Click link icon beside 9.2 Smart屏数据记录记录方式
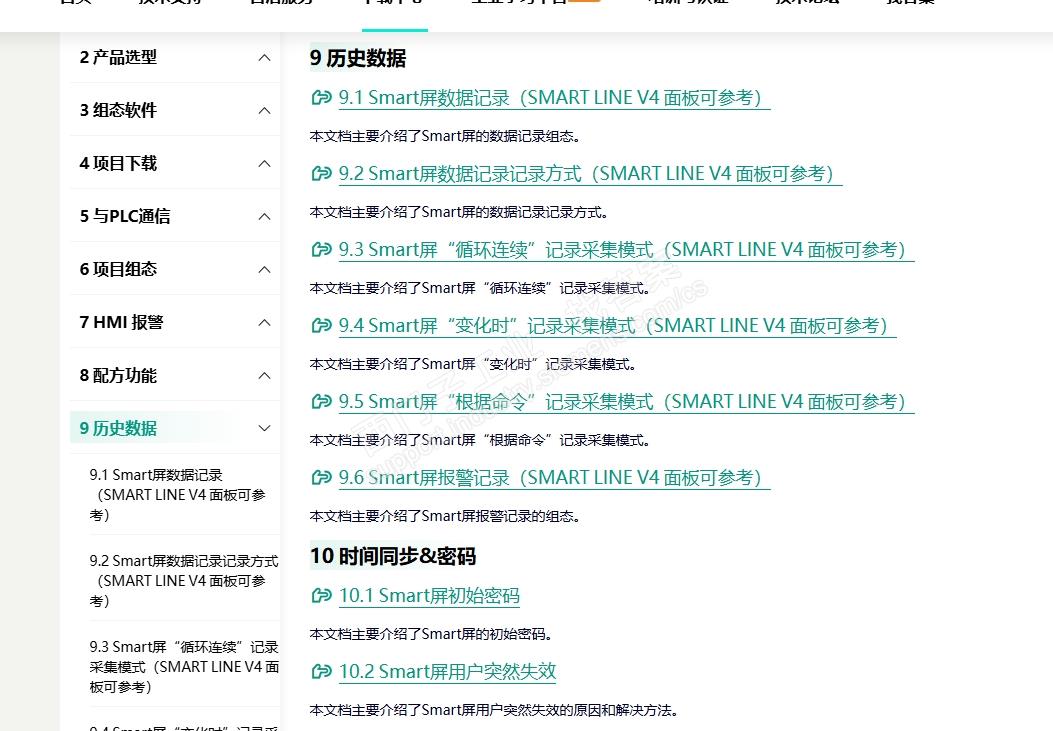This screenshot has height=731, width=1053. click(322, 174)
